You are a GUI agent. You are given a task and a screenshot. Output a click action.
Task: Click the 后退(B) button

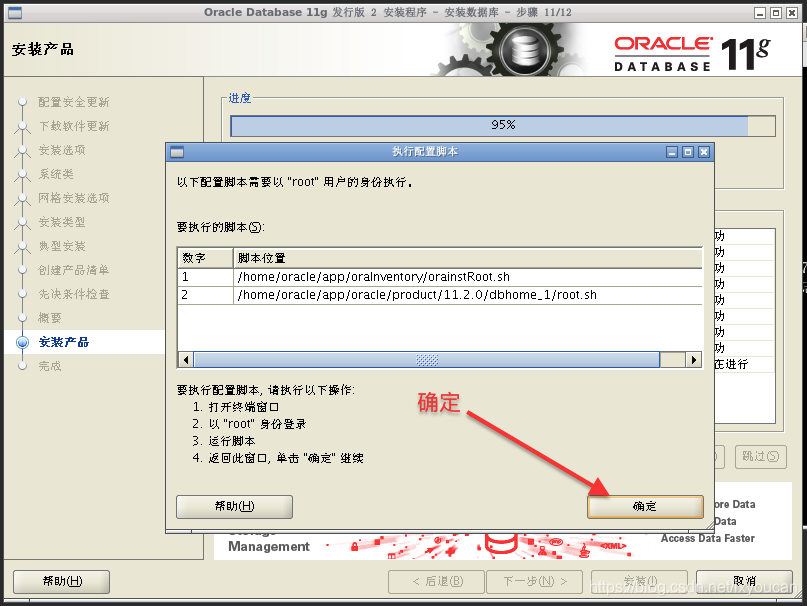tap(436, 581)
